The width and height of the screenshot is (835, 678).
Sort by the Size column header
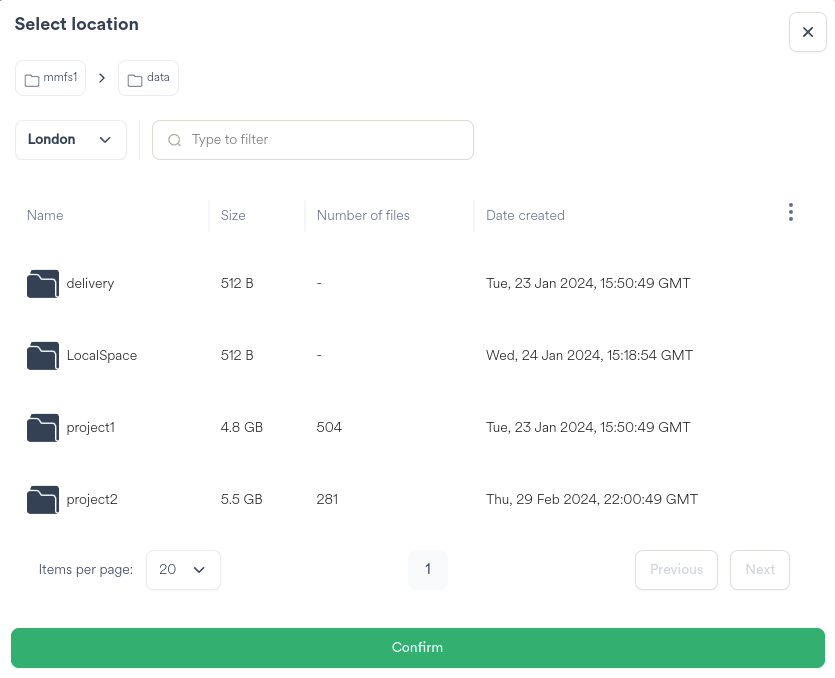[x=233, y=215]
